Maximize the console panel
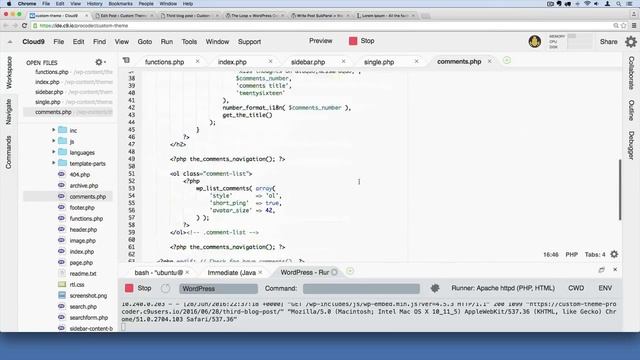 (x=601, y=270)
